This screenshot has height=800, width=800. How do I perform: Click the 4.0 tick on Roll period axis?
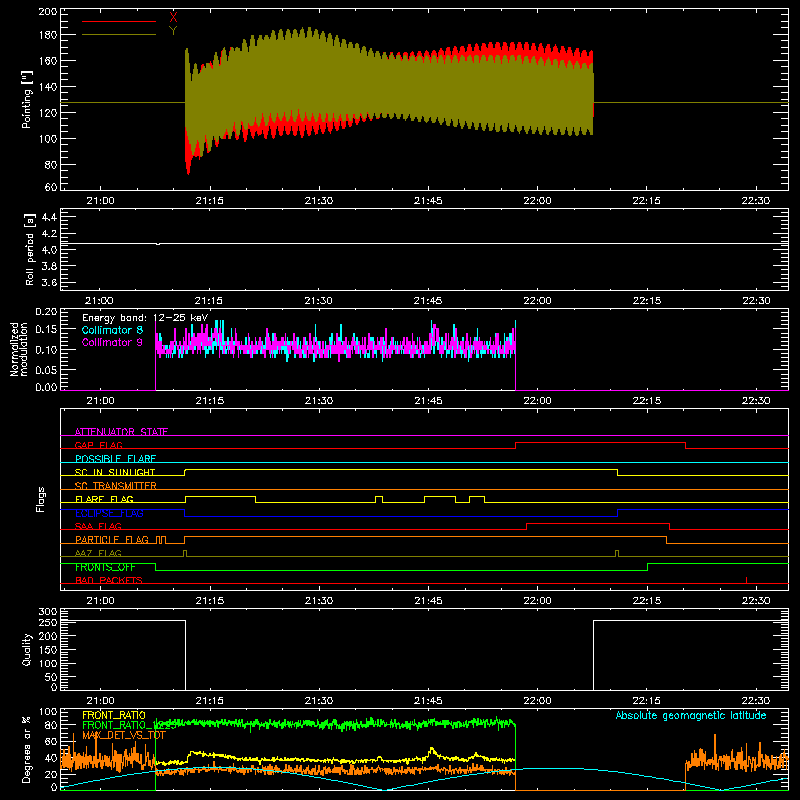click(49, 250)
